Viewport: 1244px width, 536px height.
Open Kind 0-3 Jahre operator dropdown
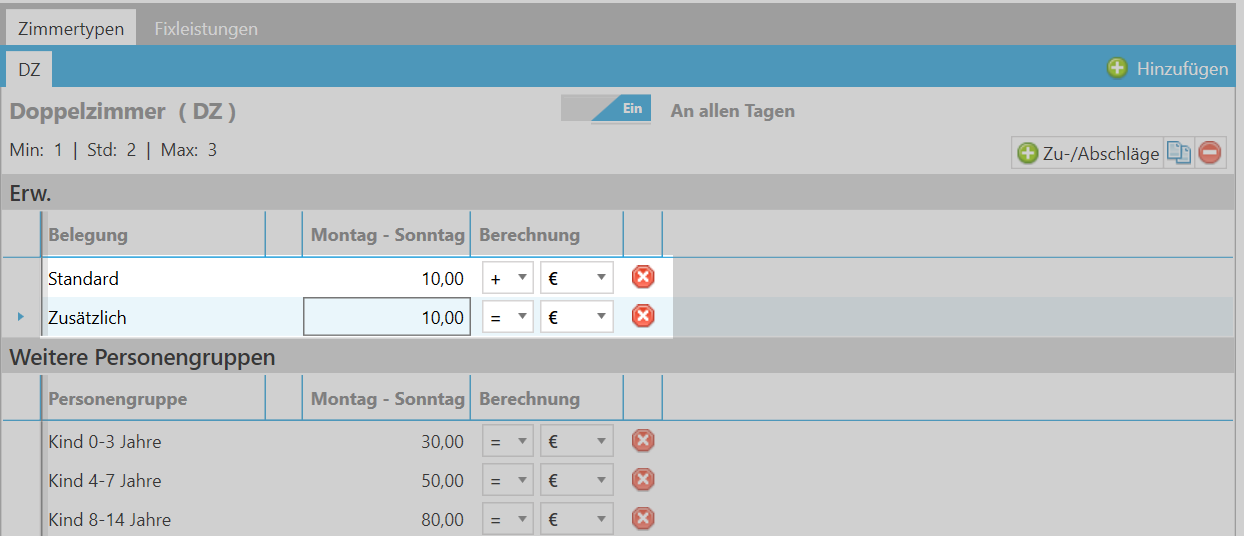coord(508,441)
